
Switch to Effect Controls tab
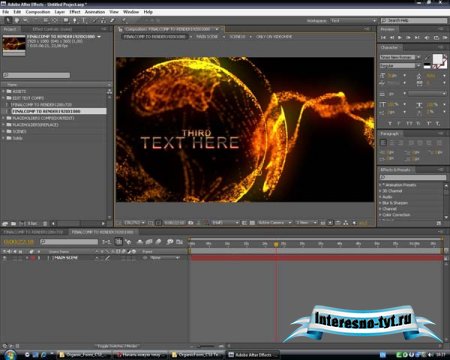click(52, 29)
